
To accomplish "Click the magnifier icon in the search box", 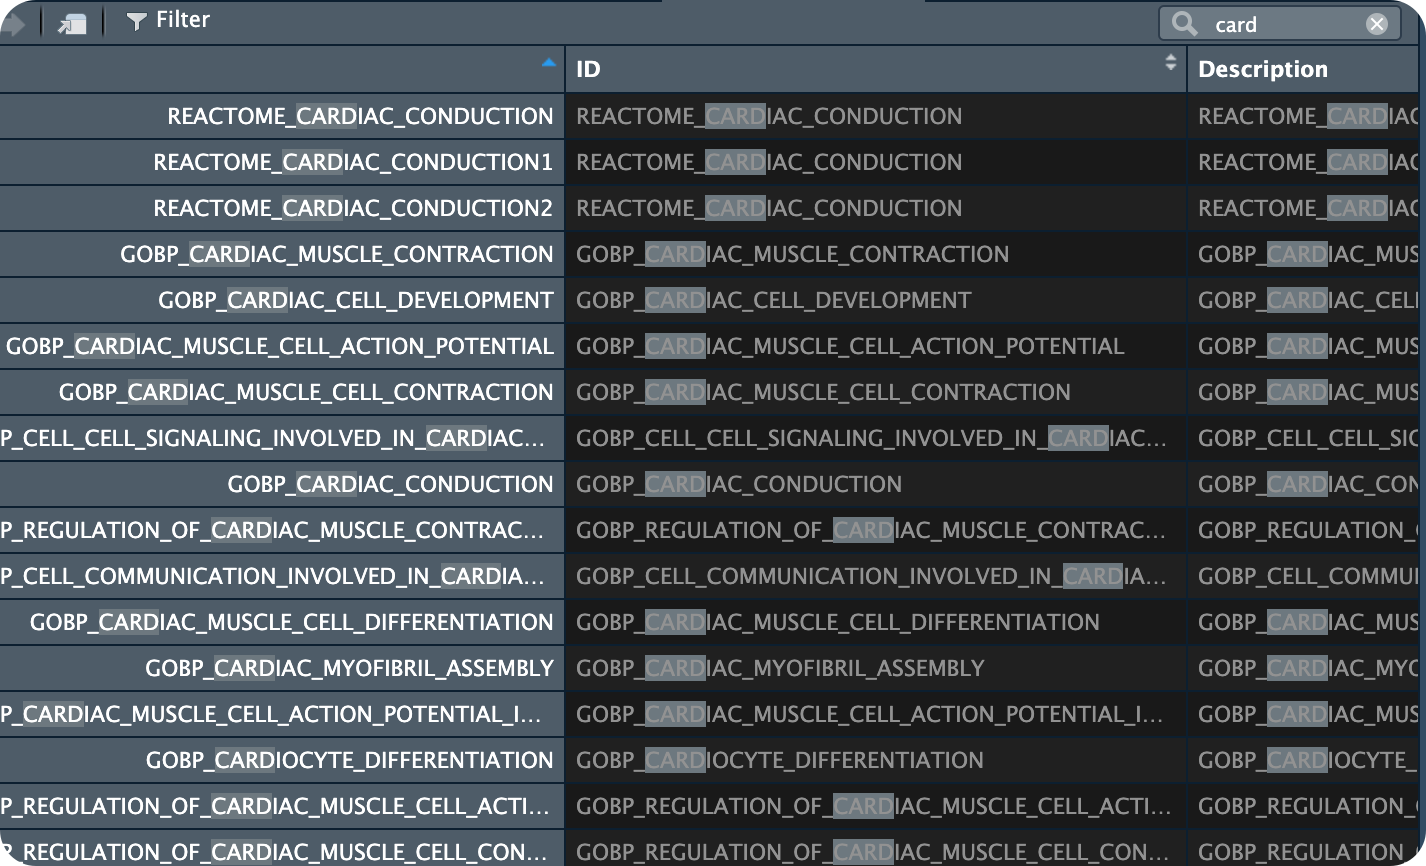I will pyautogui.click(x=1185, y=24).
